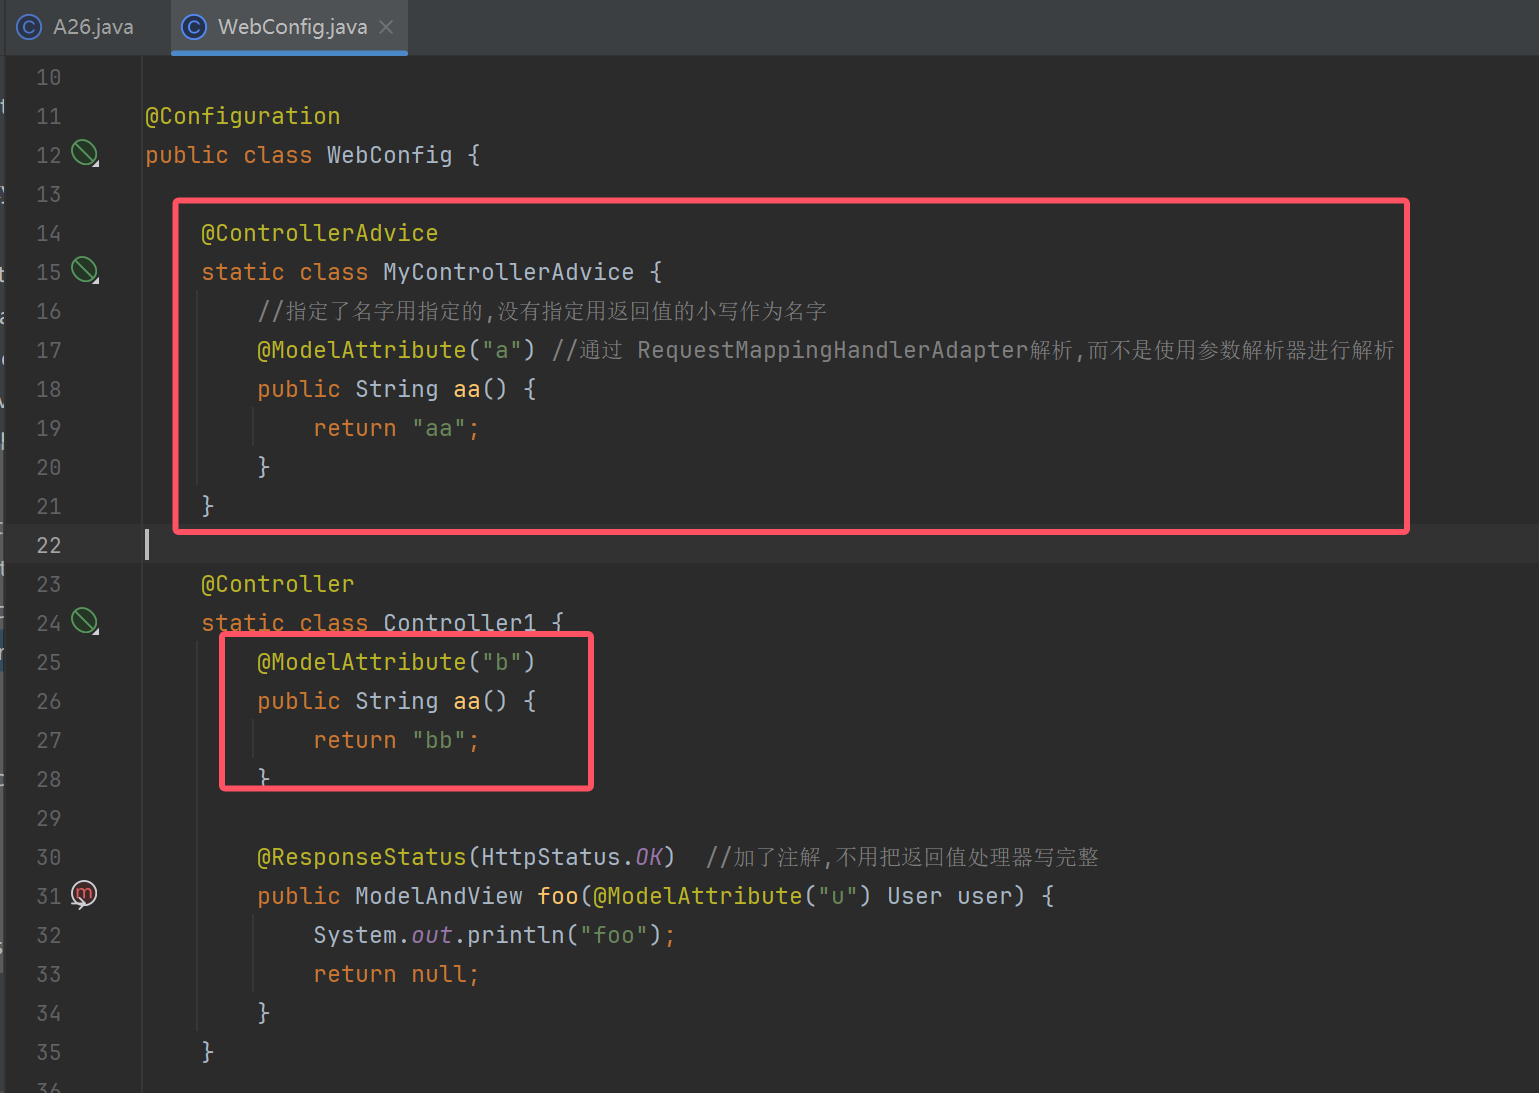This screenshot has height=1093, width=1539.
Task: Click @ModelAttribute("u") parameter annotation
Action: coord(732,896)
